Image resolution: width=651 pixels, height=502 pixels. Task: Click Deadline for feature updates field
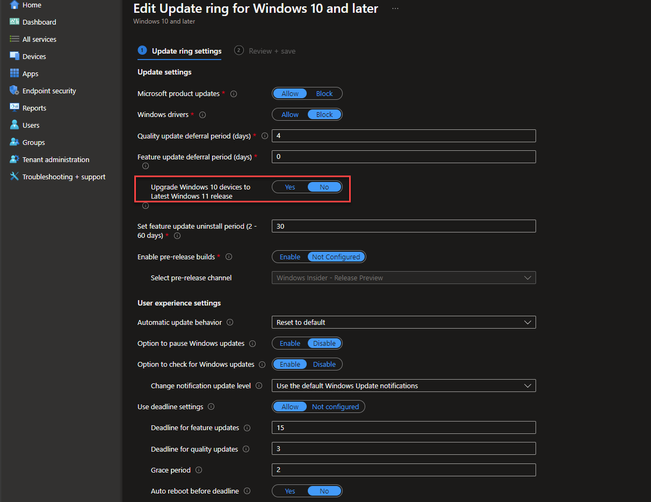(x=404, y=428)
